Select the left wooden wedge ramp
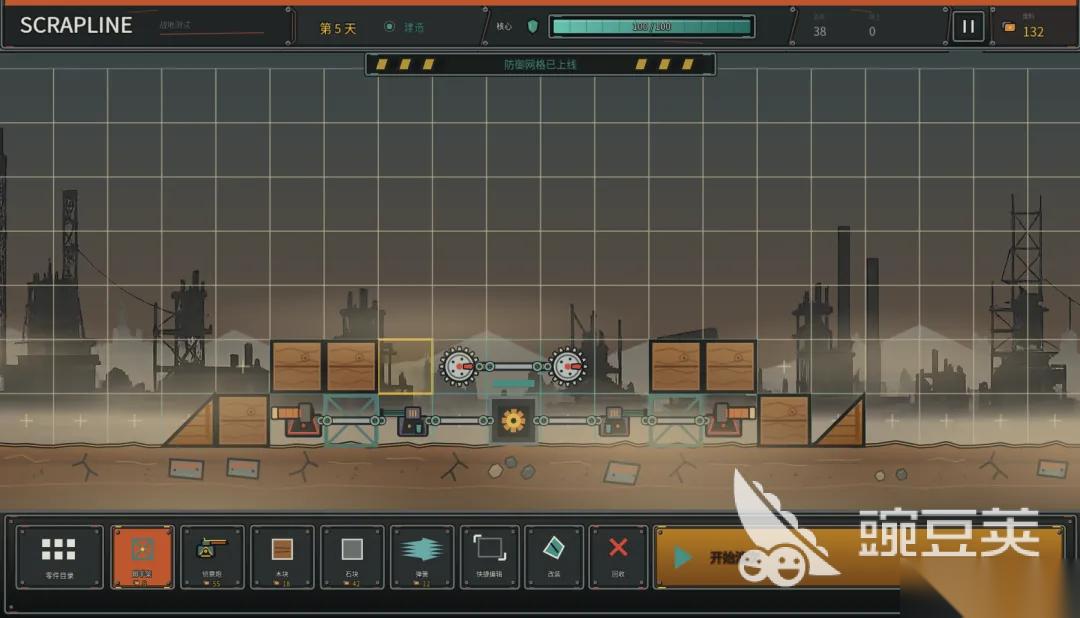This screenshot has height=618, width=1080. coord(190,421)
